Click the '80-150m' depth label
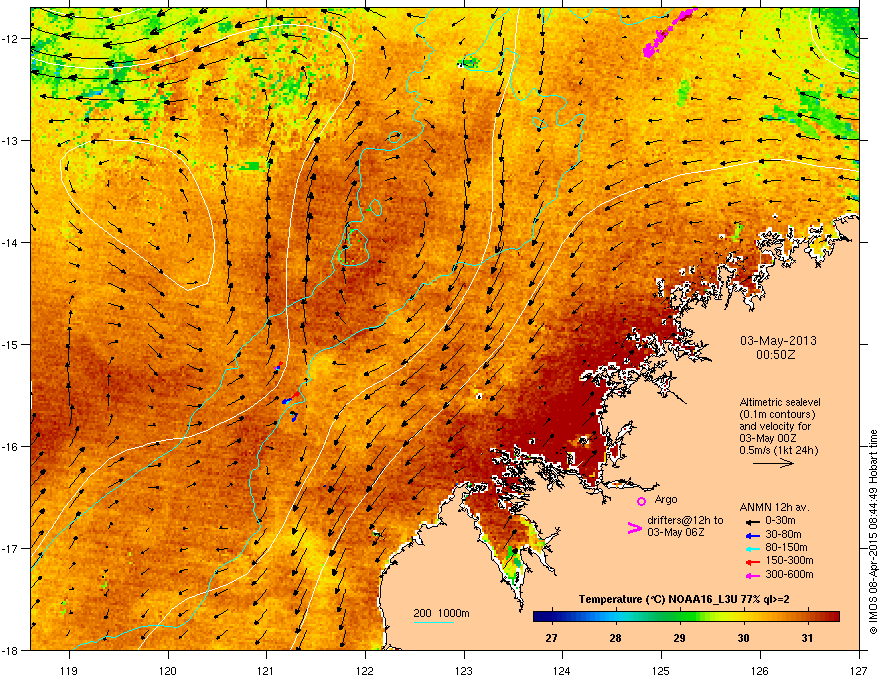The height and width of the screenshot is (680, 880). coord(786,548)
